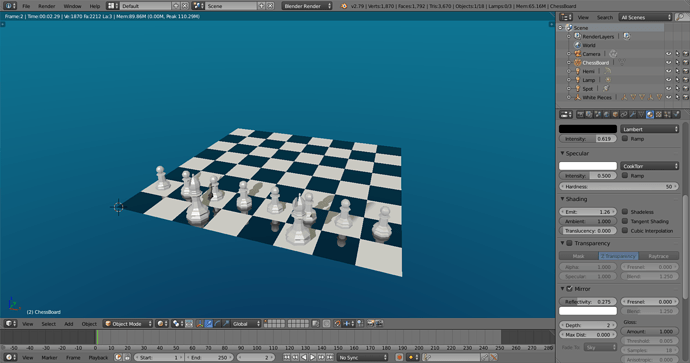Open the Lambert diffuse shader dropdown
Screen dimensions: 690x363
tap(650, 129)
